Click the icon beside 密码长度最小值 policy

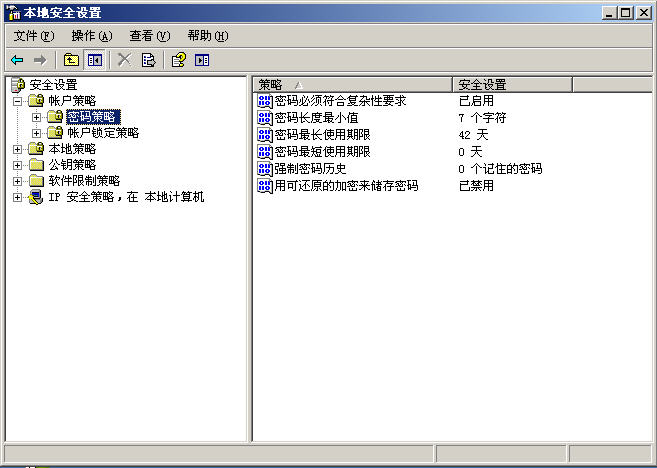[265, 118]
